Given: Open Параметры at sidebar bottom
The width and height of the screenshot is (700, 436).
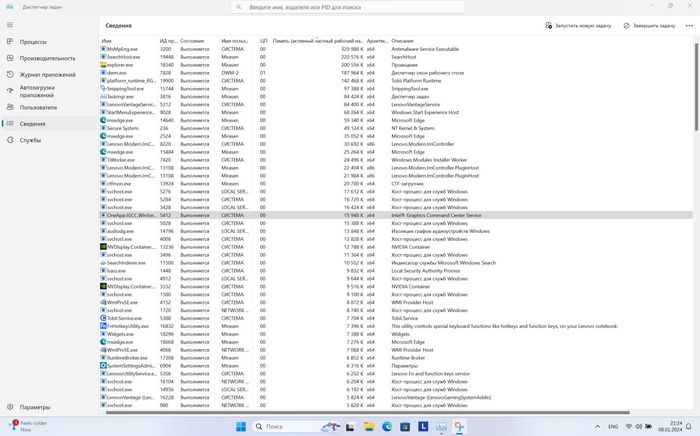Looking at the screenshot, I should (x=49, y=407).
